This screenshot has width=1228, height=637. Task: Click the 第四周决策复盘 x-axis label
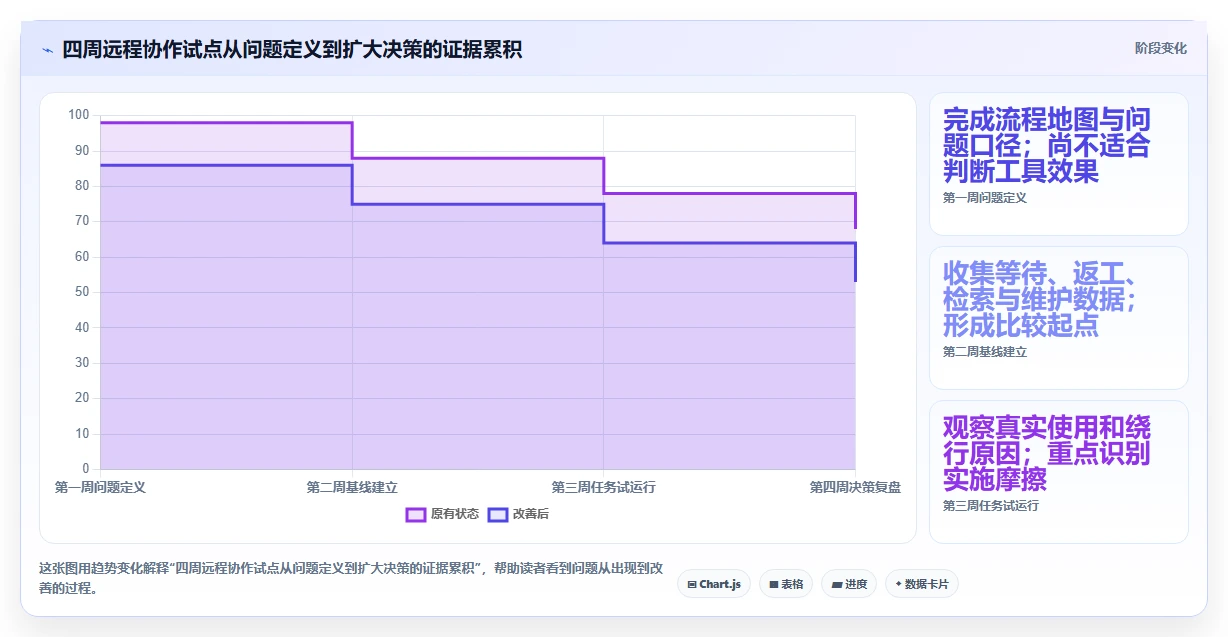point(855,487)
